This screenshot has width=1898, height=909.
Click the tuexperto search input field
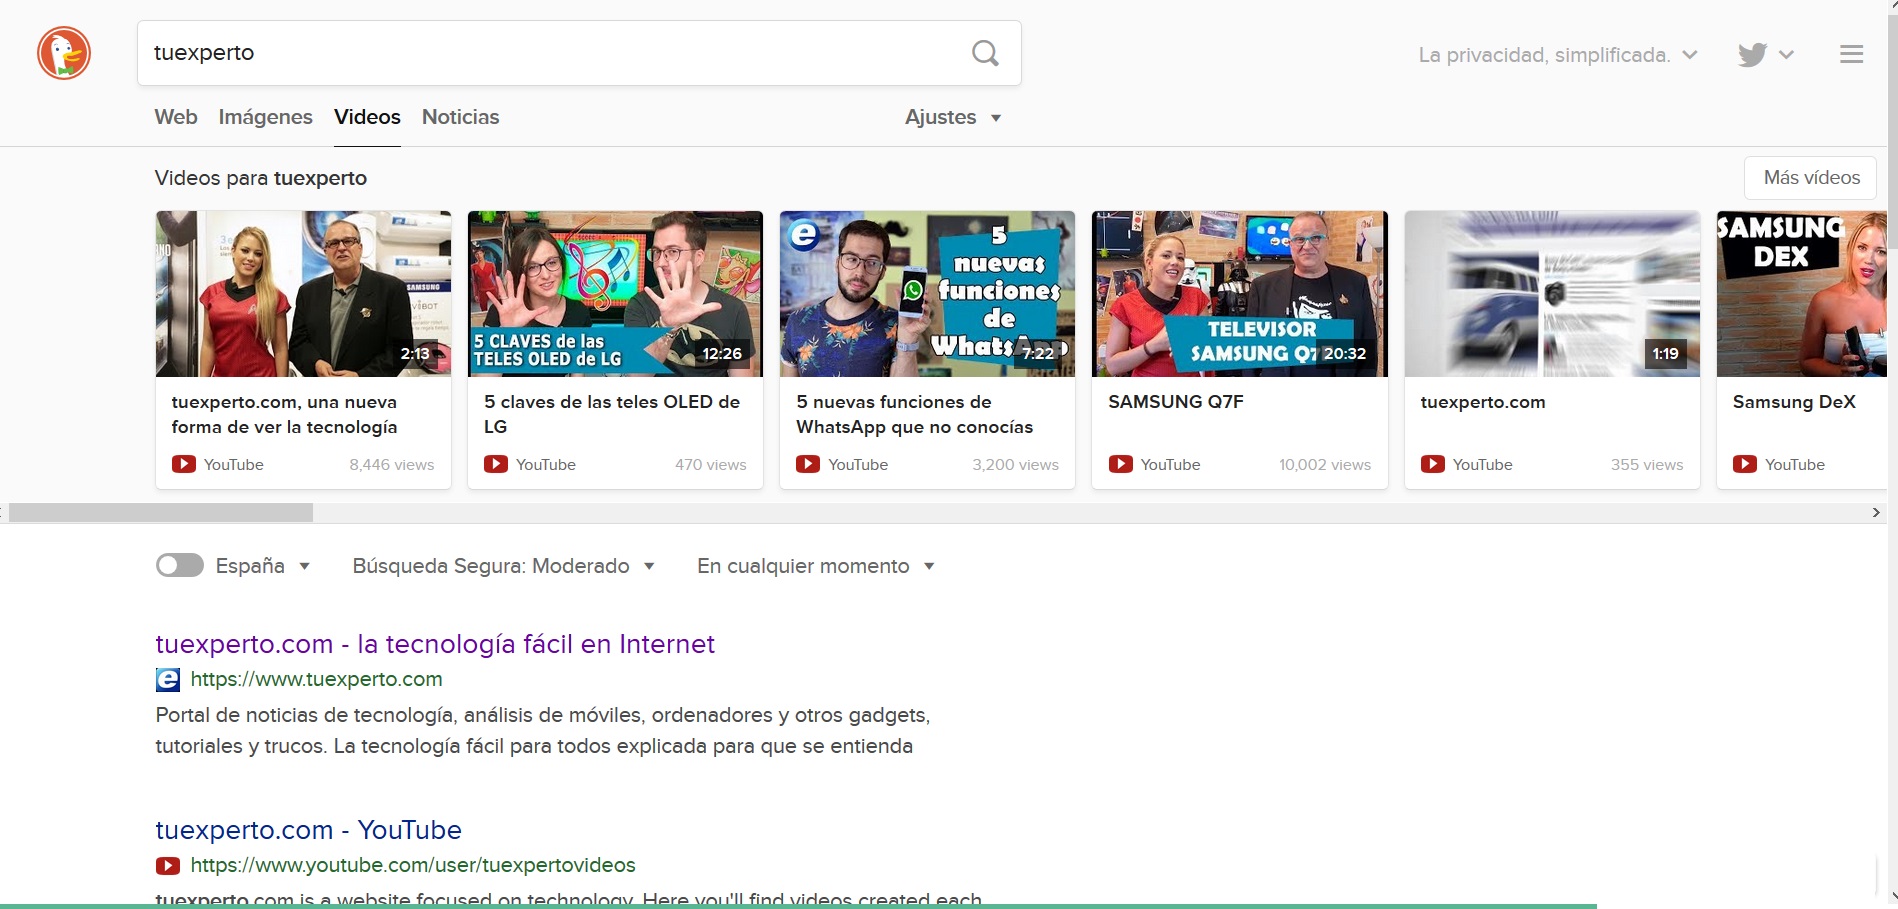(x=550, y=53)
